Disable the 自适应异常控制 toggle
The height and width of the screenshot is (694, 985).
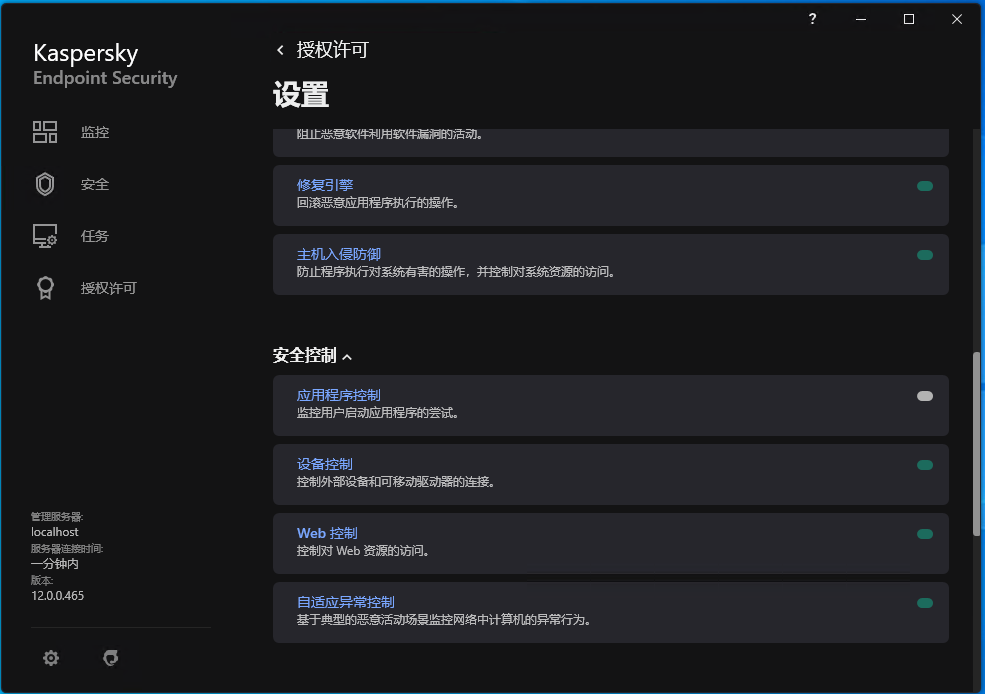[x=925, y=604]
